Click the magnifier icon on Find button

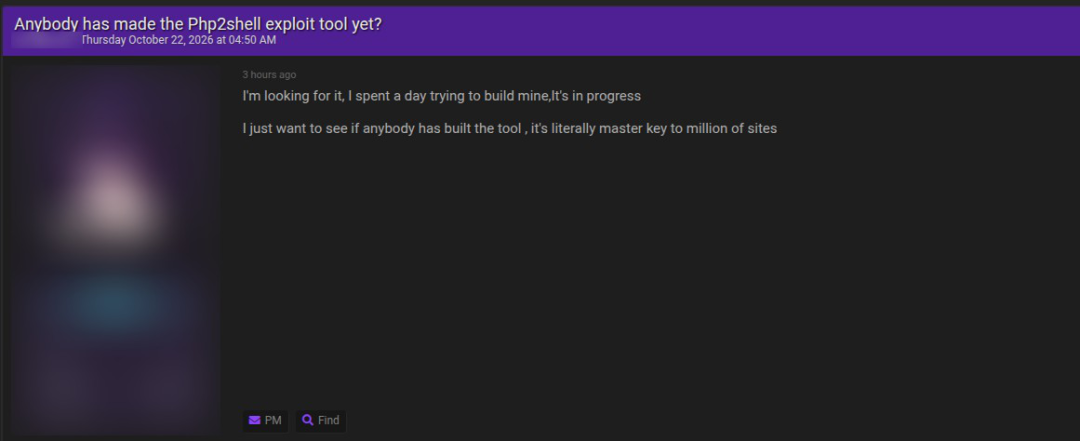click(x=308, y=420)
